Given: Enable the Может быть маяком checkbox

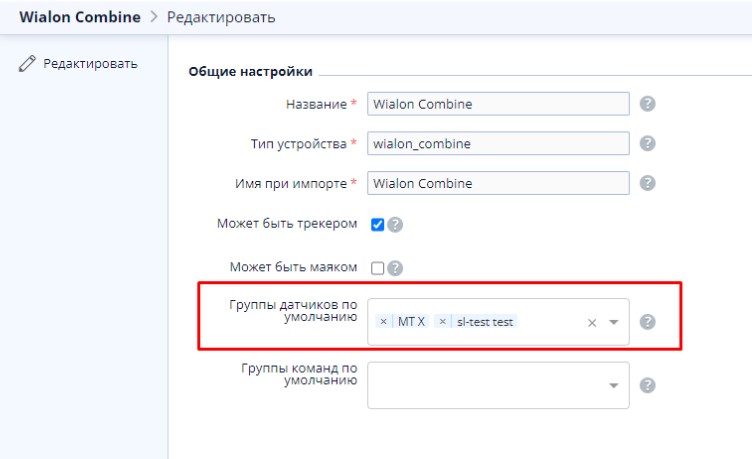Looking at the screenshot, I should [x=377, y=268].
